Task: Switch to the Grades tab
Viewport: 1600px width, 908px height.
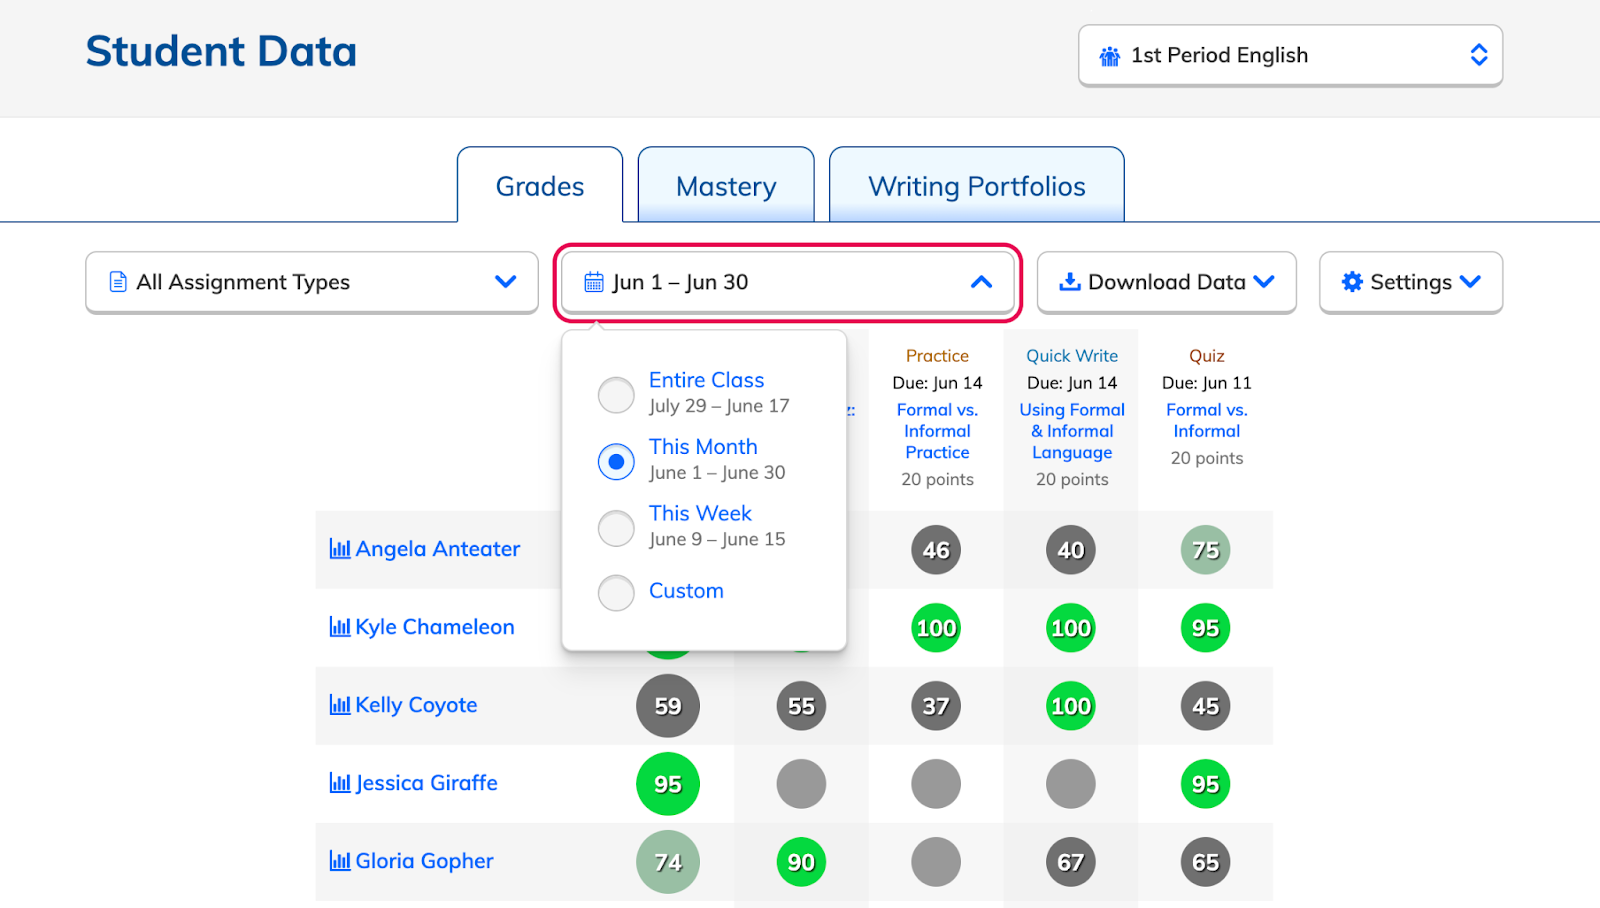Action: tap(540, 186)
